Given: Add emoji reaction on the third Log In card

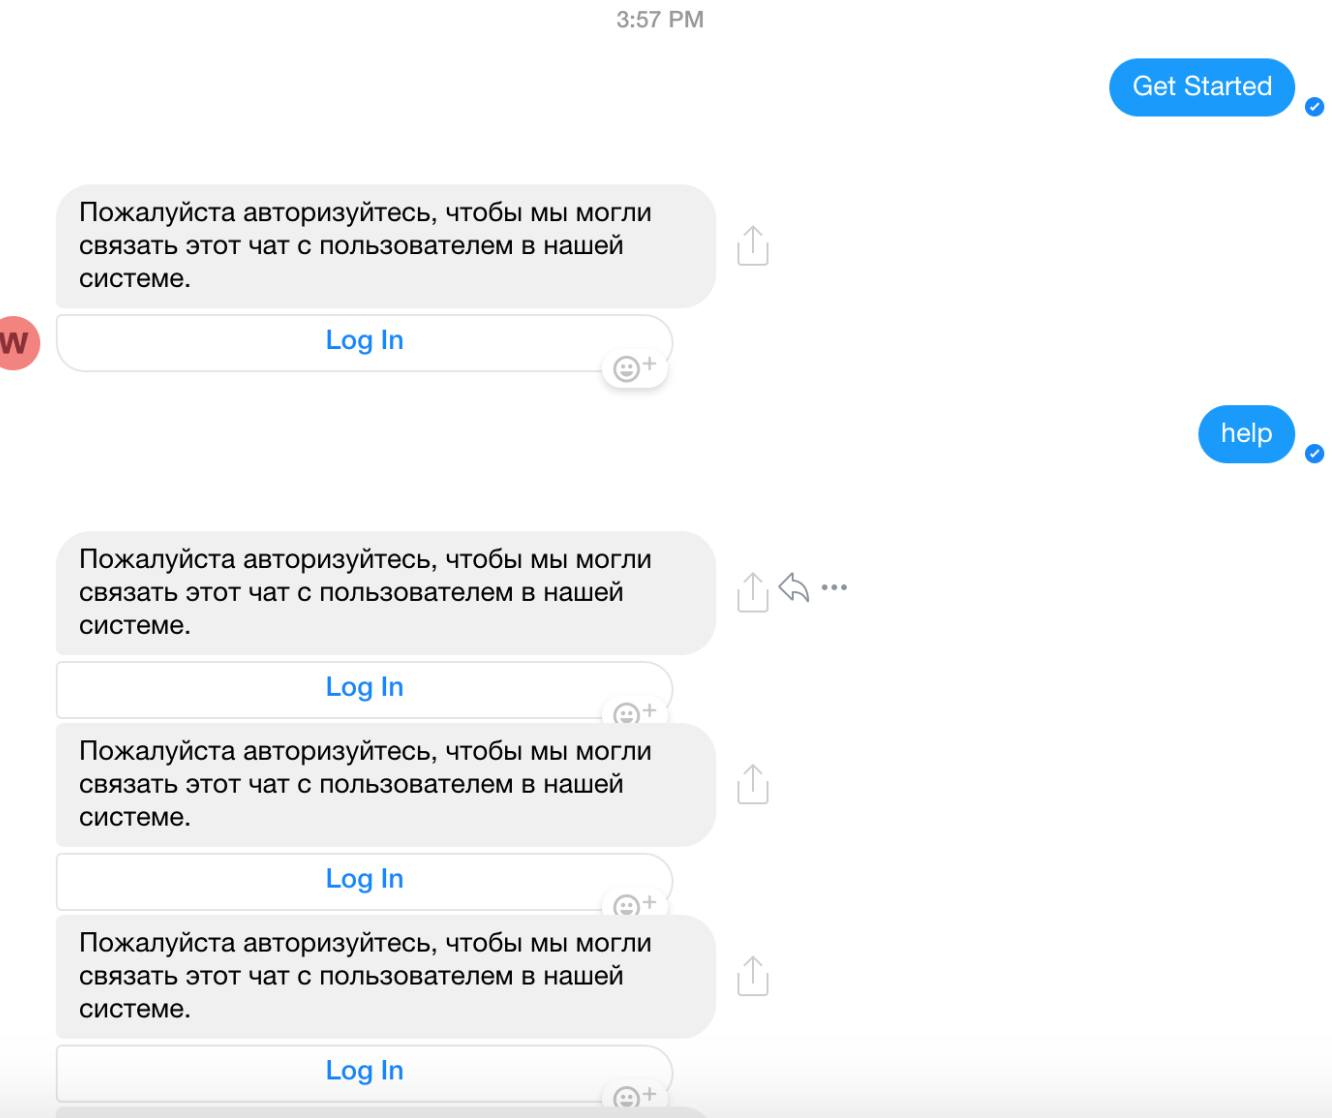Looking at the screenshot, I should point(634,905).
